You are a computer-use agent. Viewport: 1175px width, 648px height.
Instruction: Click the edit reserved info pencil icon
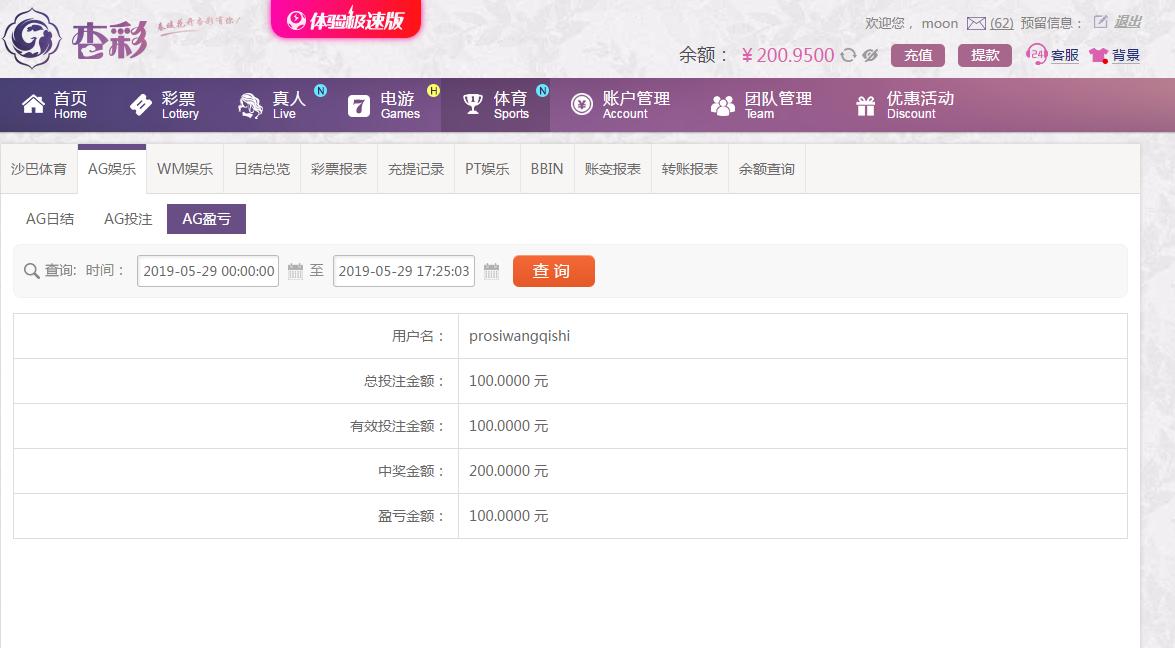1100,22
